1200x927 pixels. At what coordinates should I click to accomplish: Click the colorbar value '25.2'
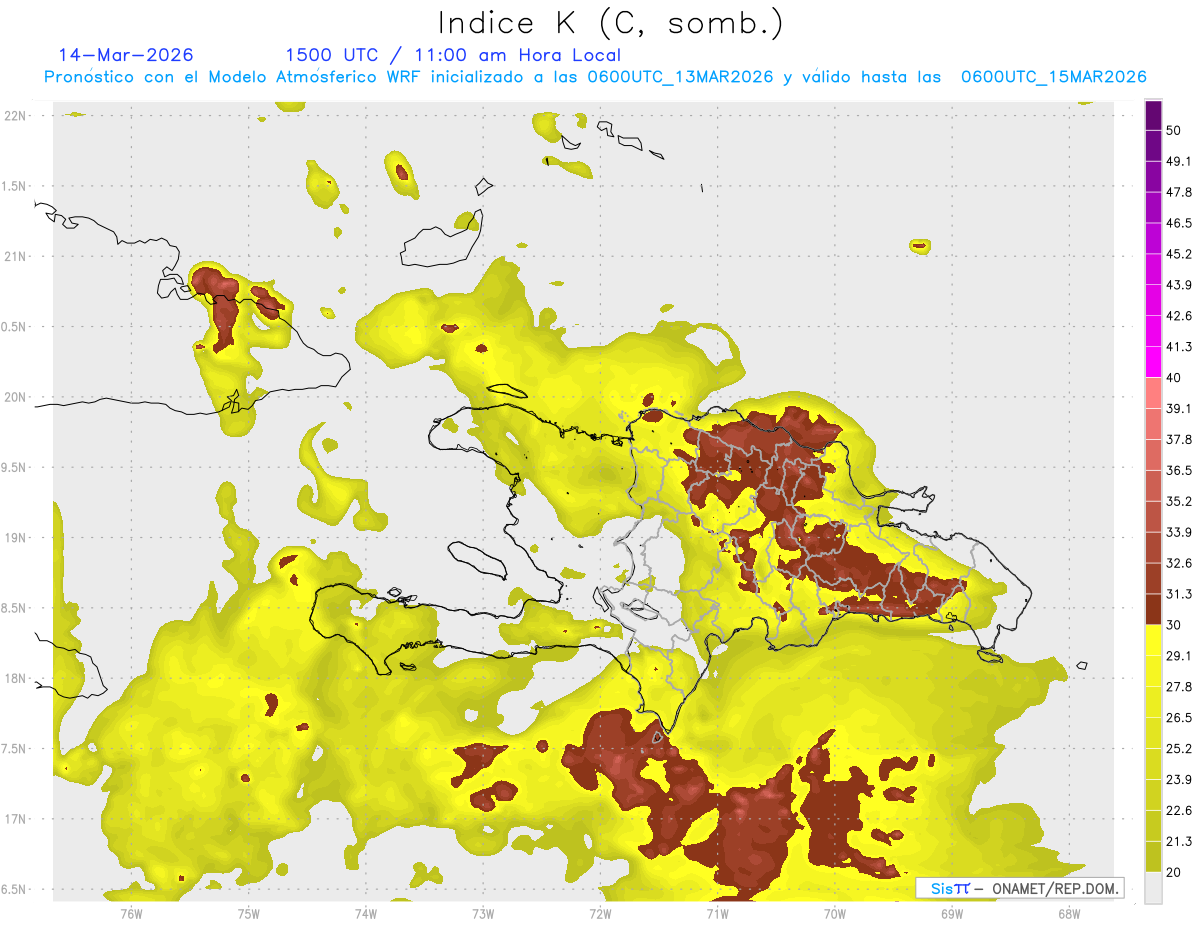1179,748
